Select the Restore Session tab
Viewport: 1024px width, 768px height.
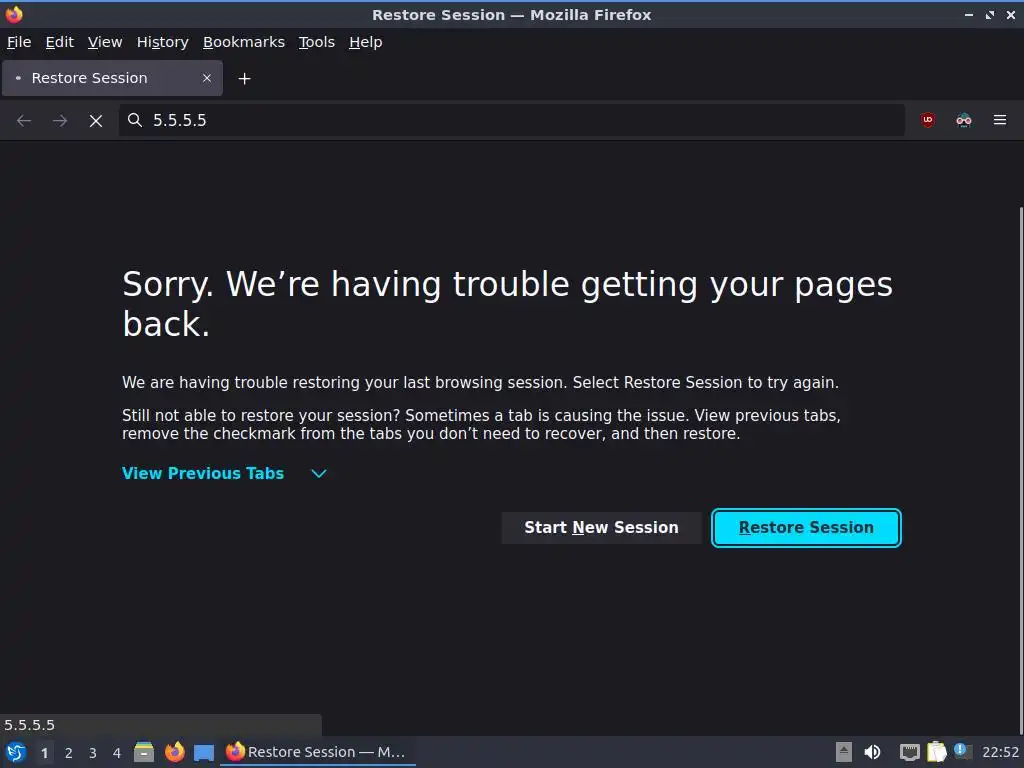[112, 78]
